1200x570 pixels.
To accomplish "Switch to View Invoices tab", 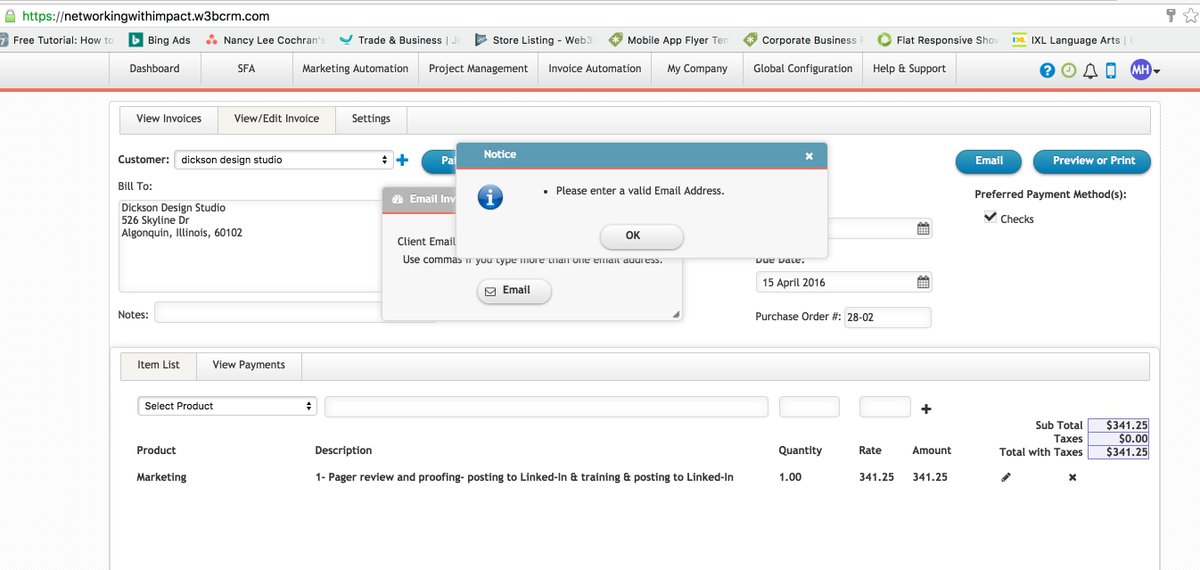I will pyautogui.click(x=169, y=119).
